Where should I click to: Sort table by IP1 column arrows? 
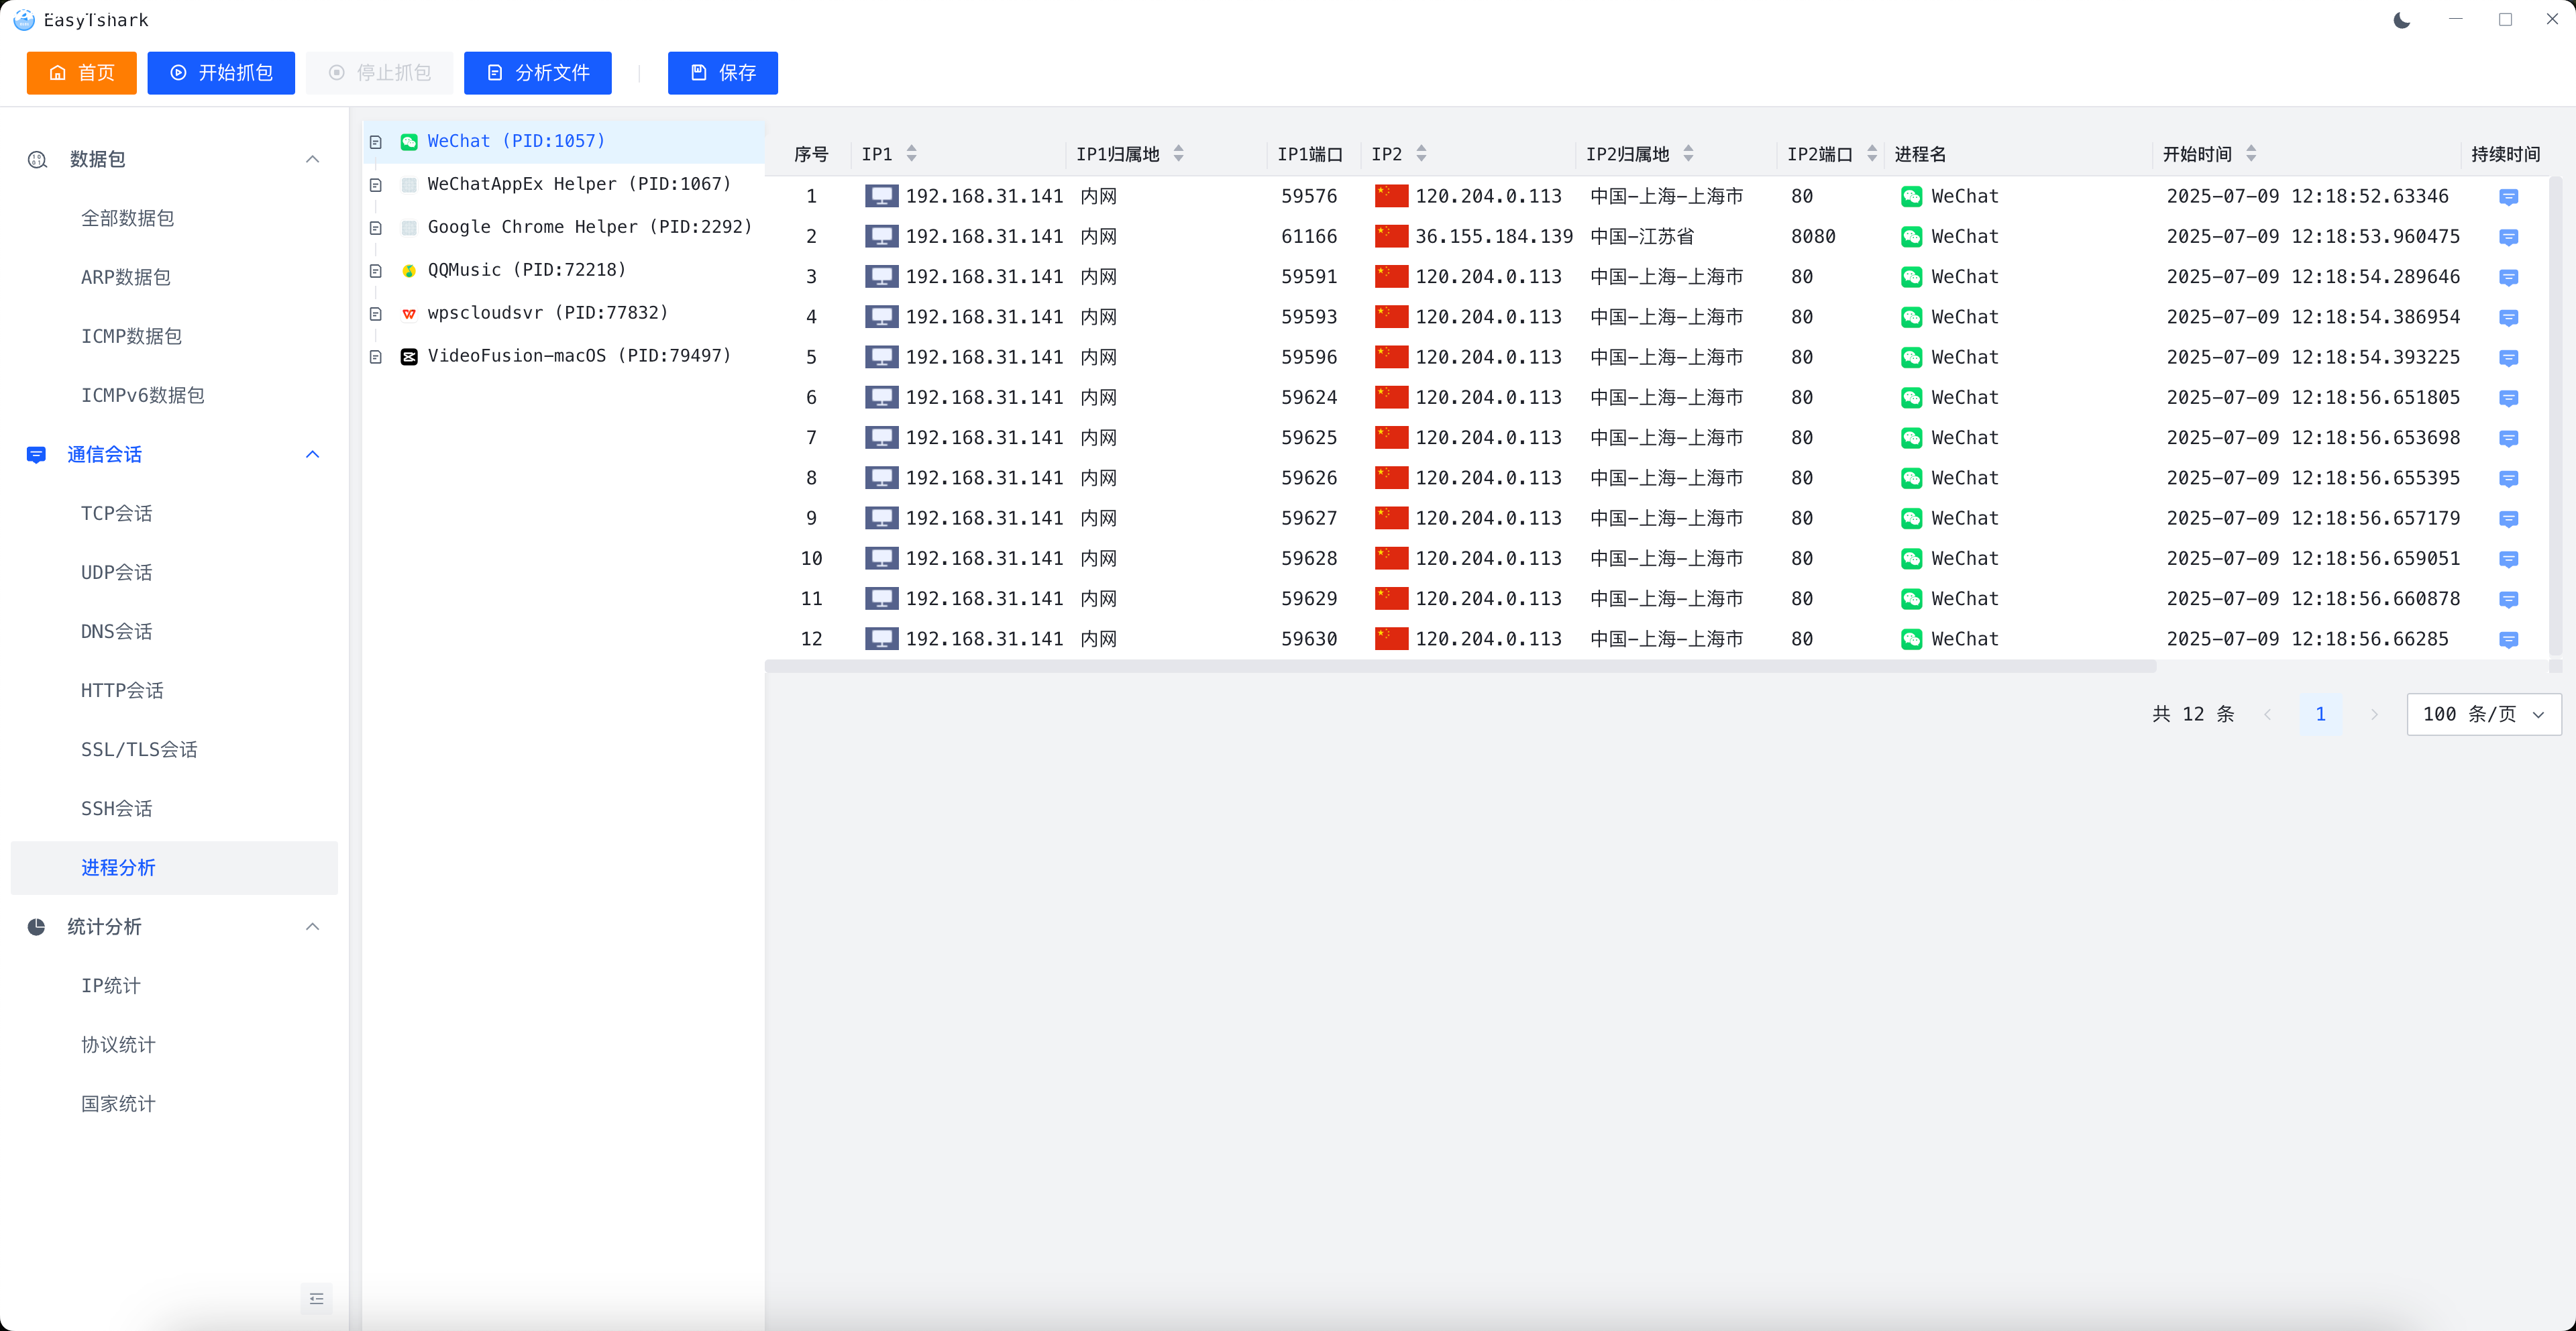coord(911,154)
